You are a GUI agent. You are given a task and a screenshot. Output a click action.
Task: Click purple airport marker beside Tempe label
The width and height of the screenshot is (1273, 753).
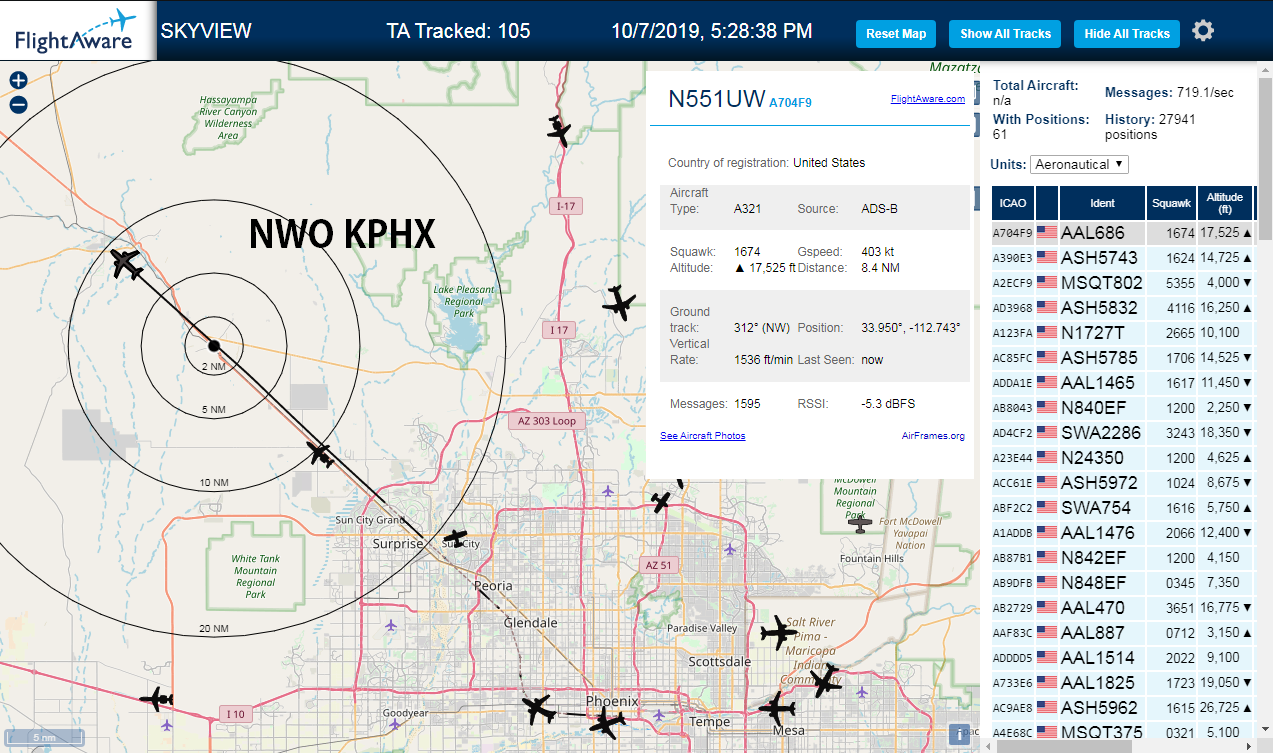659,714
